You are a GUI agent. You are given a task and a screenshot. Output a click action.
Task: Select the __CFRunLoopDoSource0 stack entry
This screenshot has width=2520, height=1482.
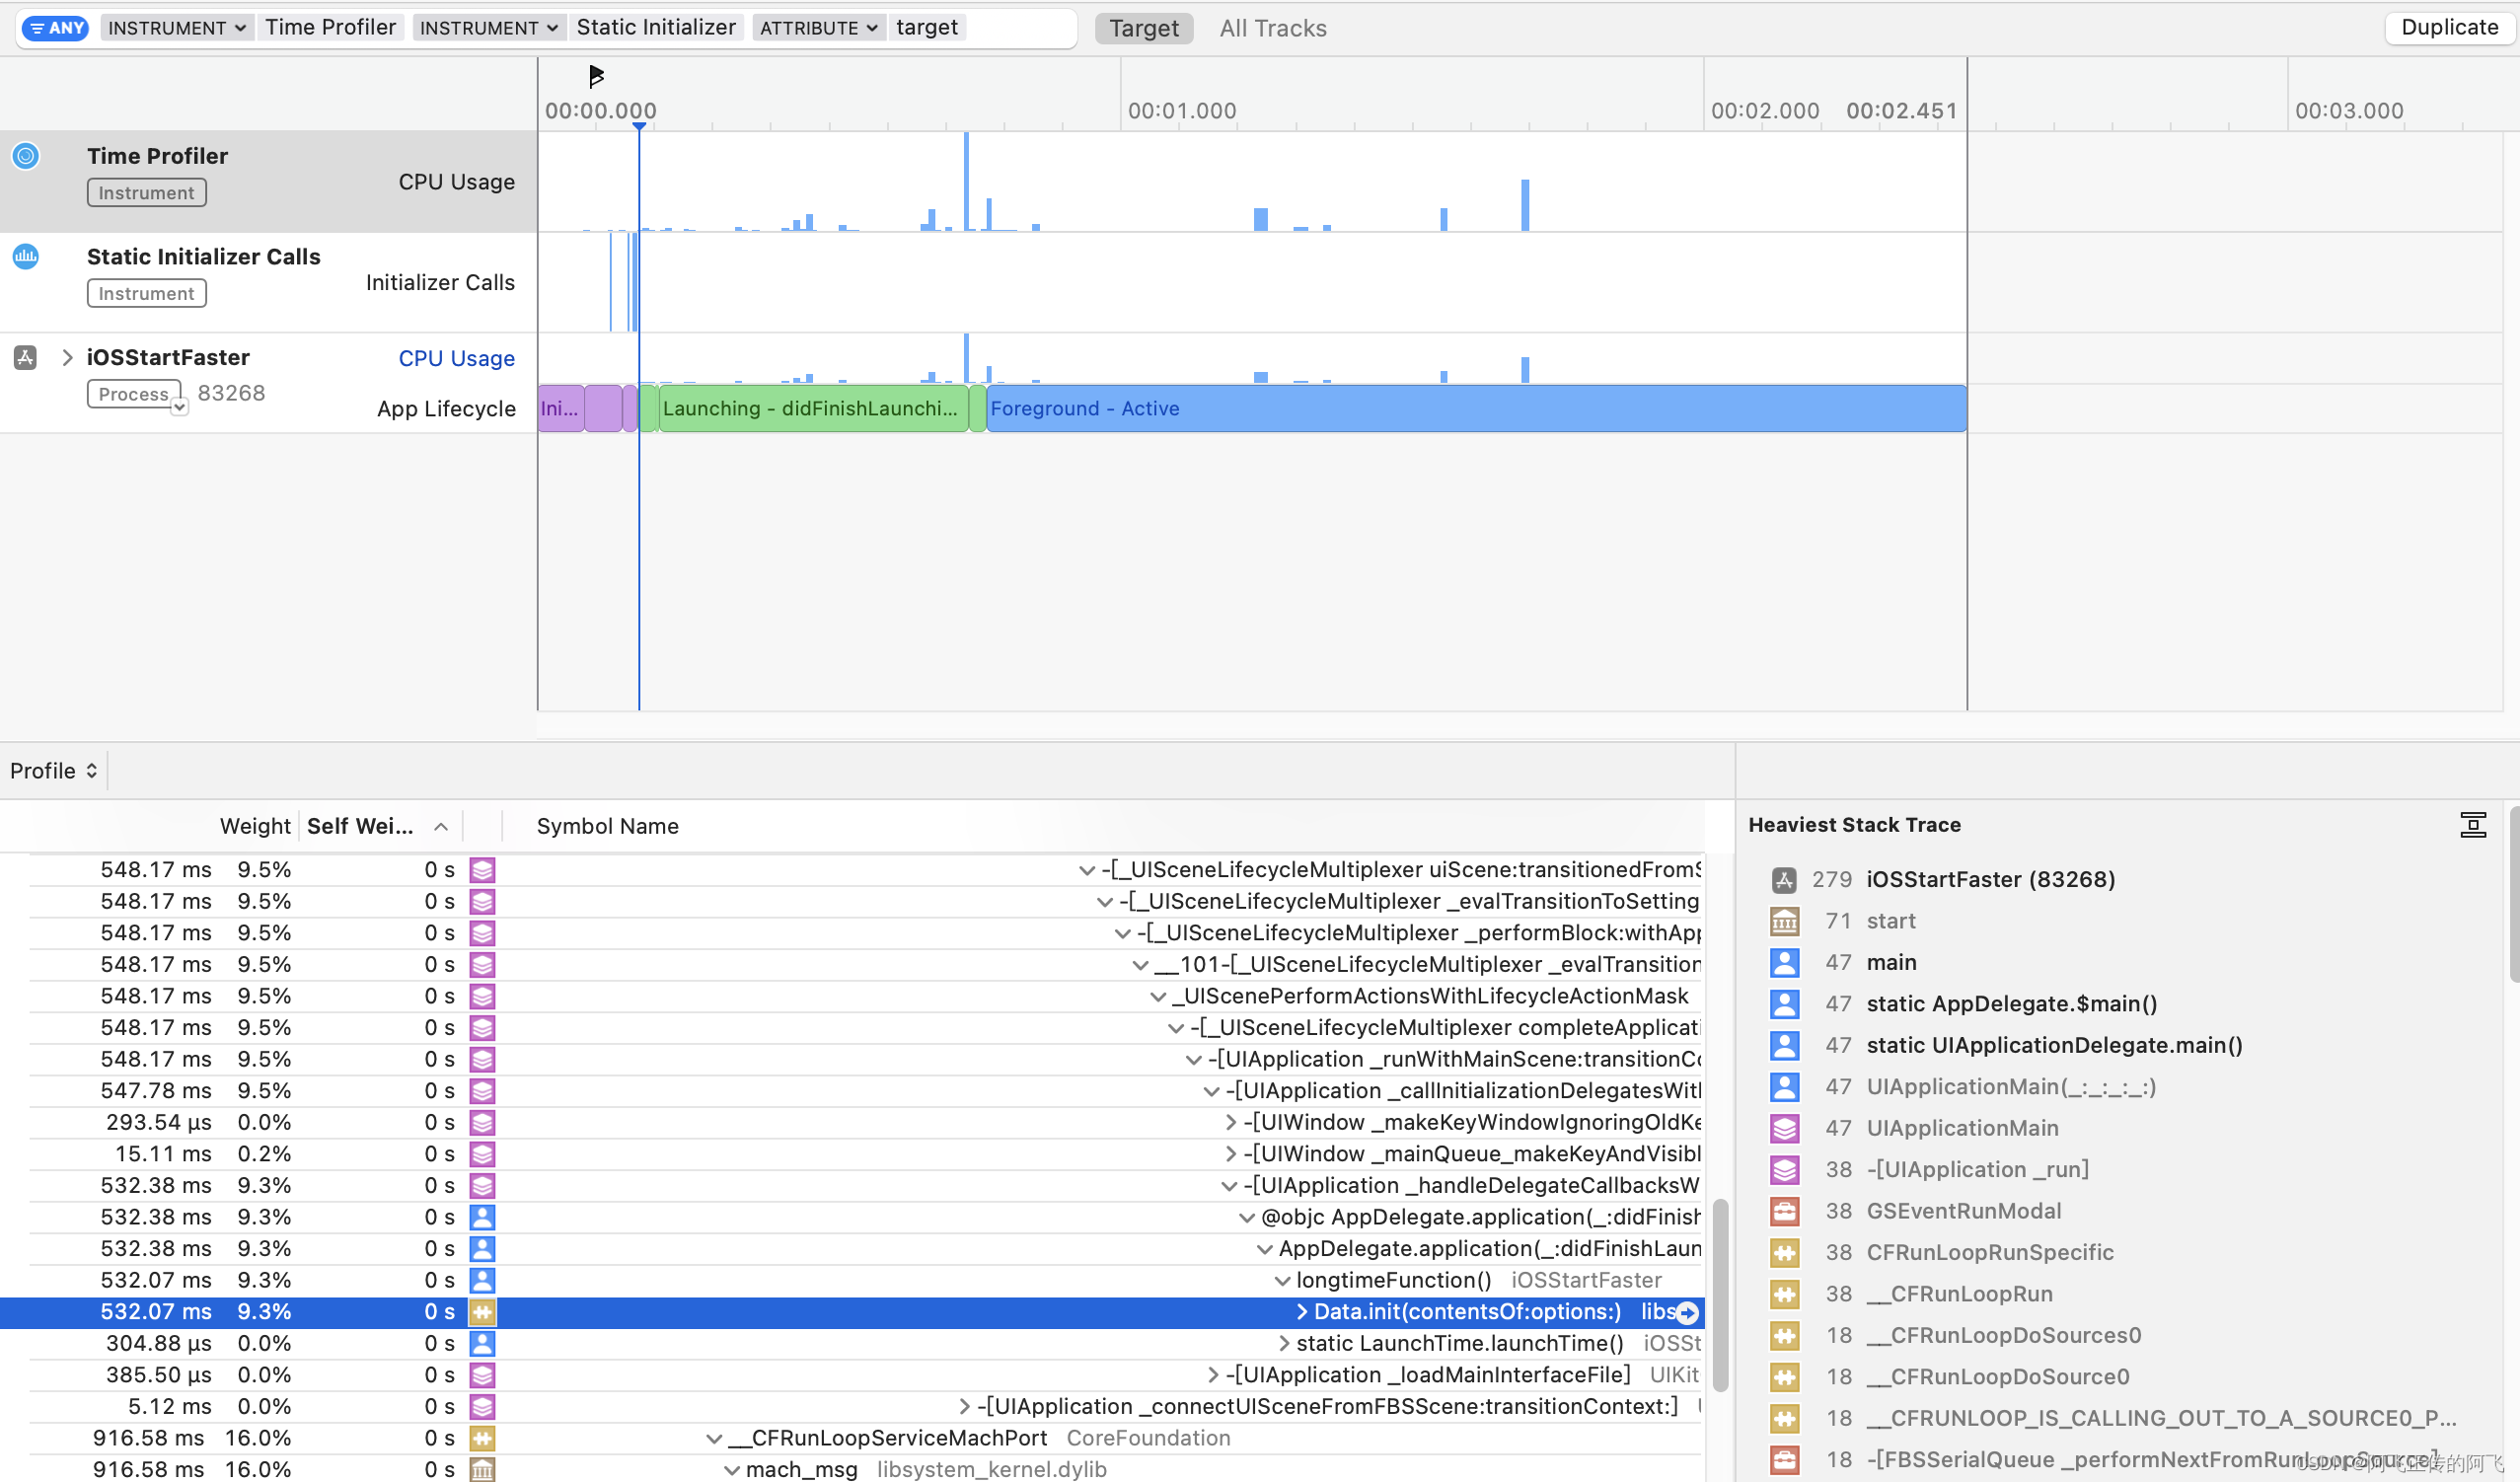(1997, 1377)
